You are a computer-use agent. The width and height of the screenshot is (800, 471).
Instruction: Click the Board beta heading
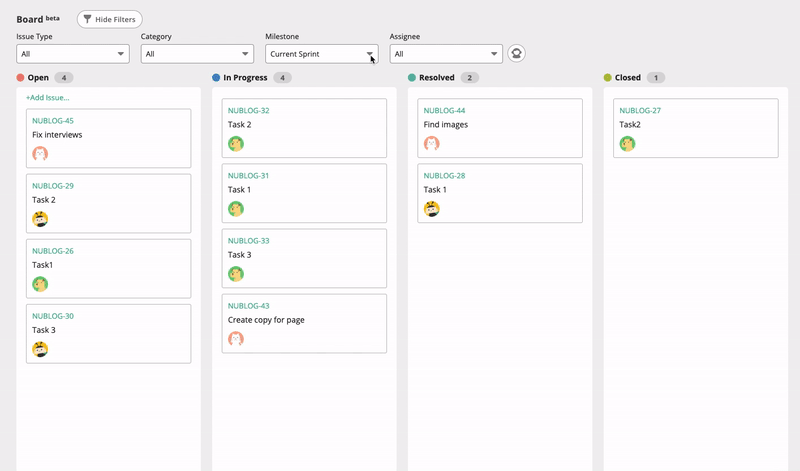[38, 19]
